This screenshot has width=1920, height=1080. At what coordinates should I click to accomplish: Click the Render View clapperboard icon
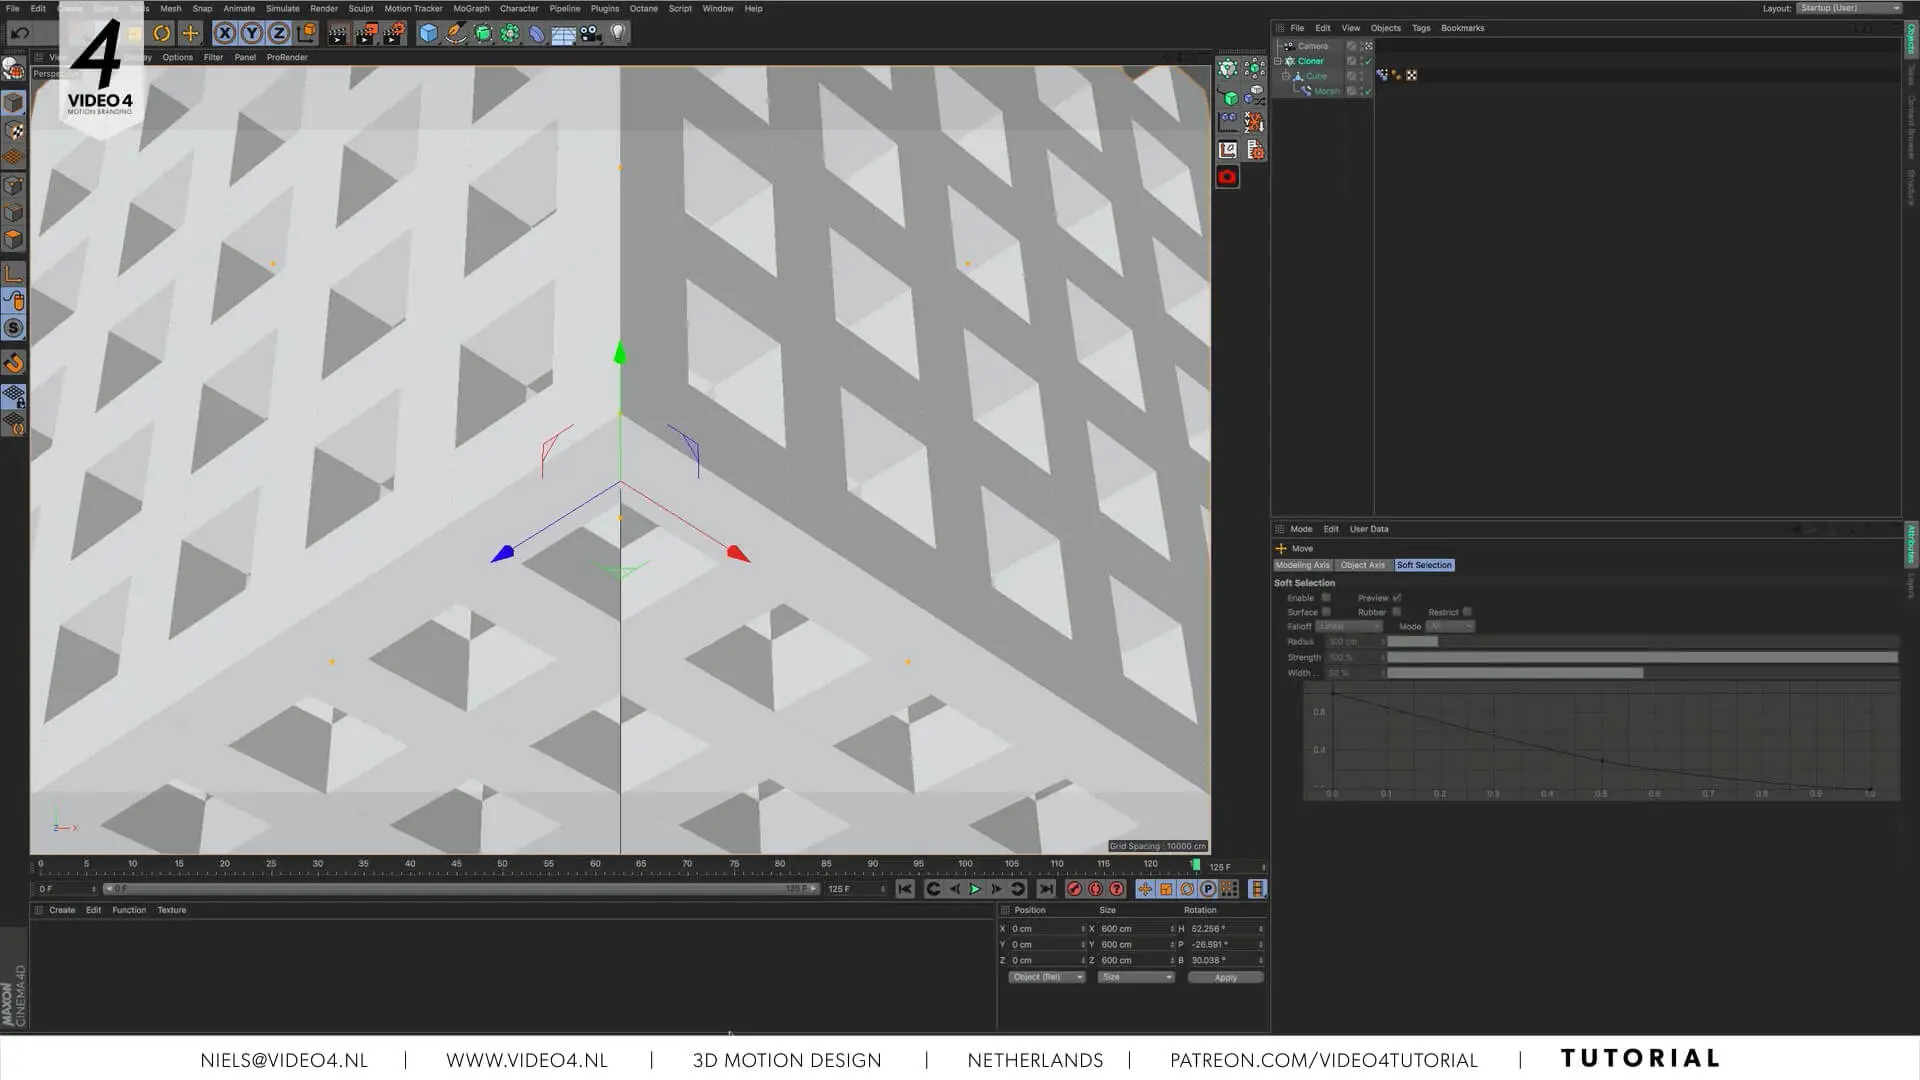click(337, 33)
